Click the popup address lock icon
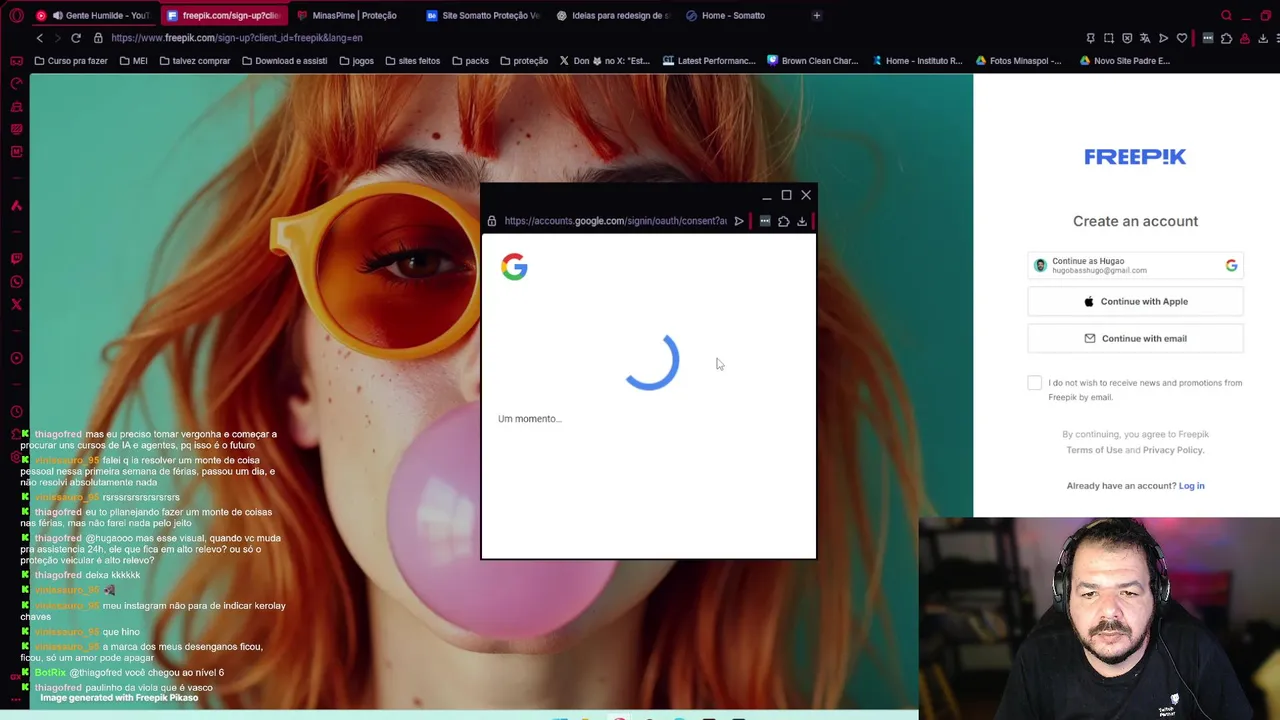 (x=491, y=221)
